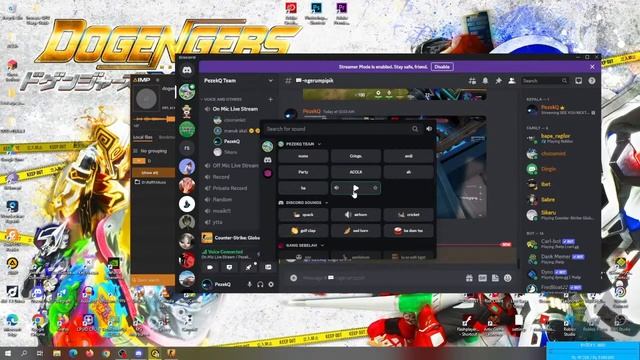Adjust soundboard volume via speaker icon
Image resolution: width=640 pixels, height=360 pixels.
[x=429, y=129]
